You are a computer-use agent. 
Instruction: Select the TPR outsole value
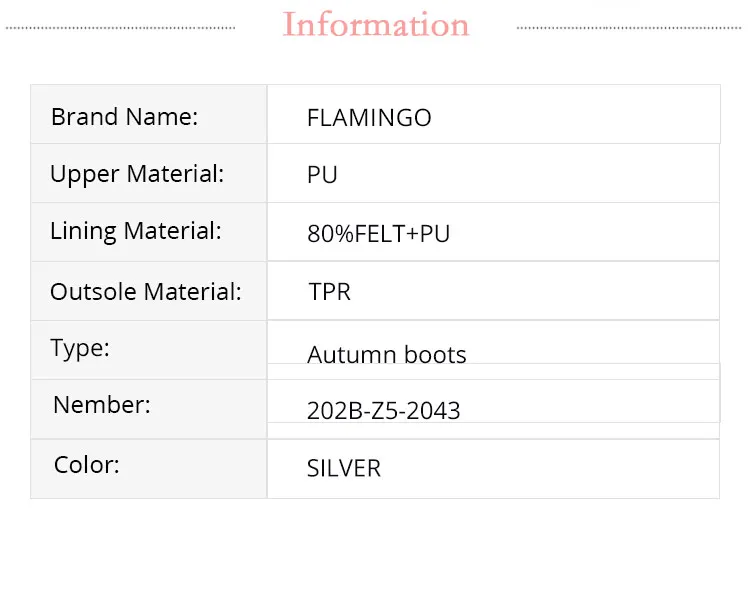point(329,292)
